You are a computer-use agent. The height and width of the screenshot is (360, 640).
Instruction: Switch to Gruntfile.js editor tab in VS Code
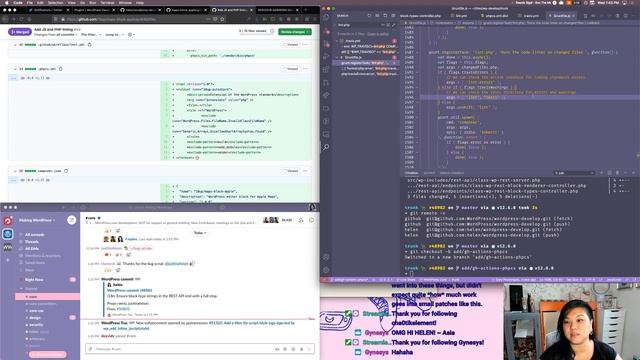562,16
